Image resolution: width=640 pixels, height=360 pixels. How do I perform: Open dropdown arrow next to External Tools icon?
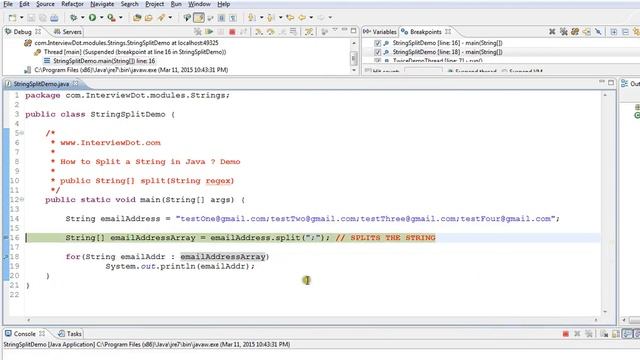[x=120, y=18]
